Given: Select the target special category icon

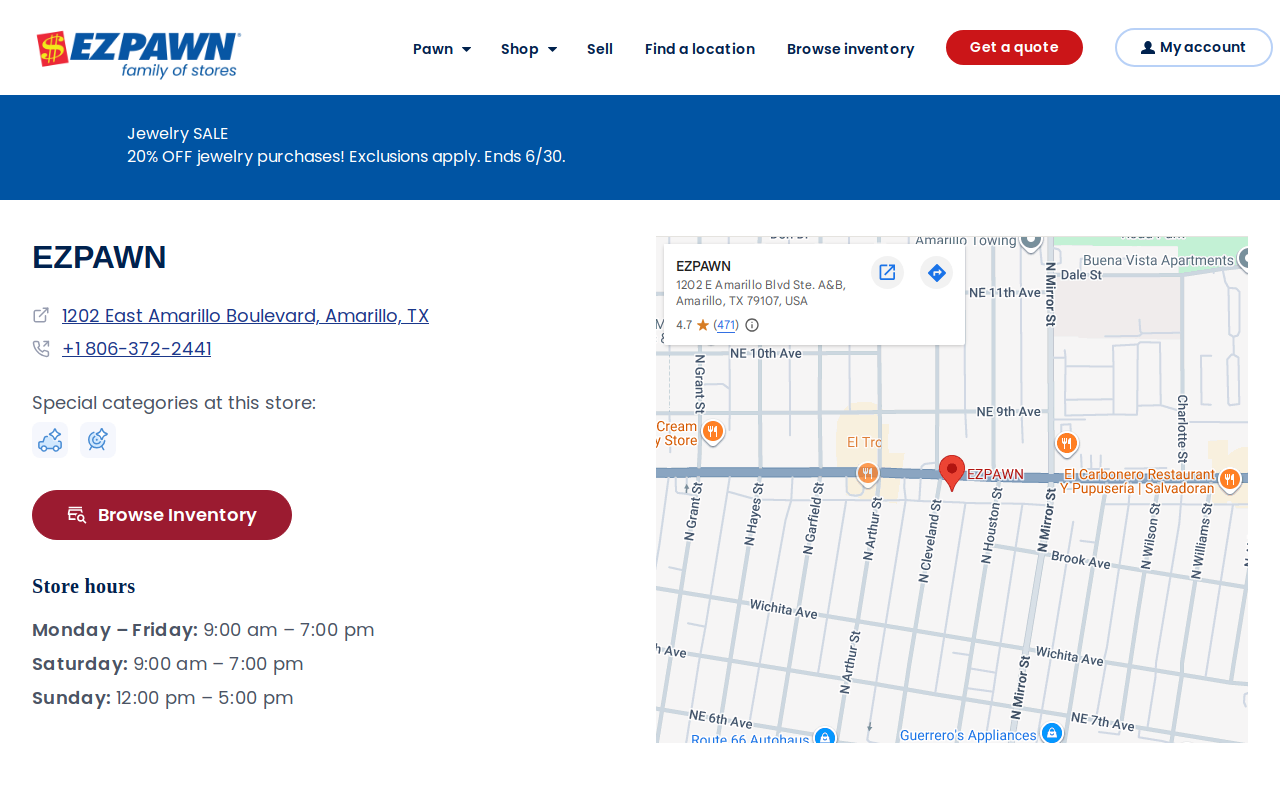Looking at the screenshot, I should coord(98,440).
